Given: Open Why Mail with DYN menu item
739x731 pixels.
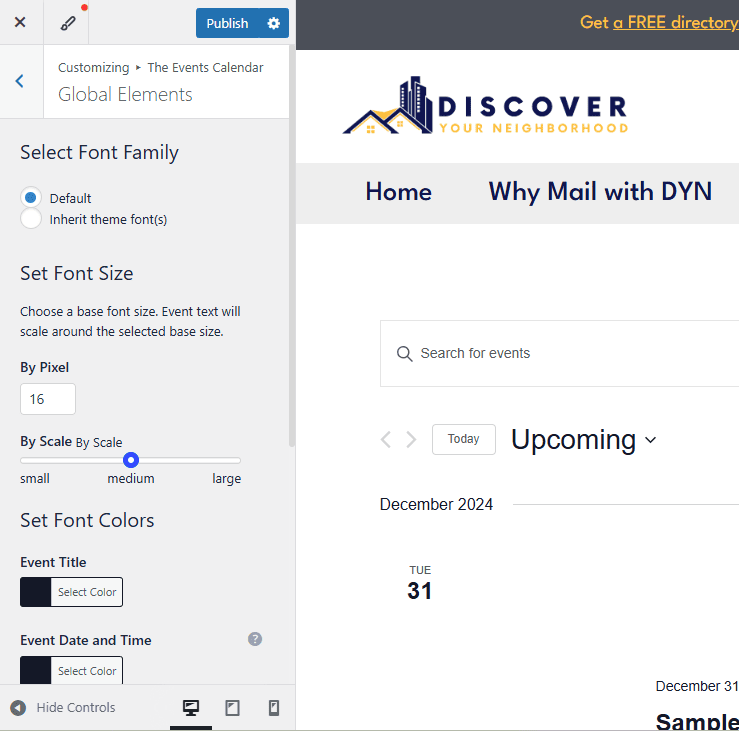Looking at the screenshot, I should point(600,192).
